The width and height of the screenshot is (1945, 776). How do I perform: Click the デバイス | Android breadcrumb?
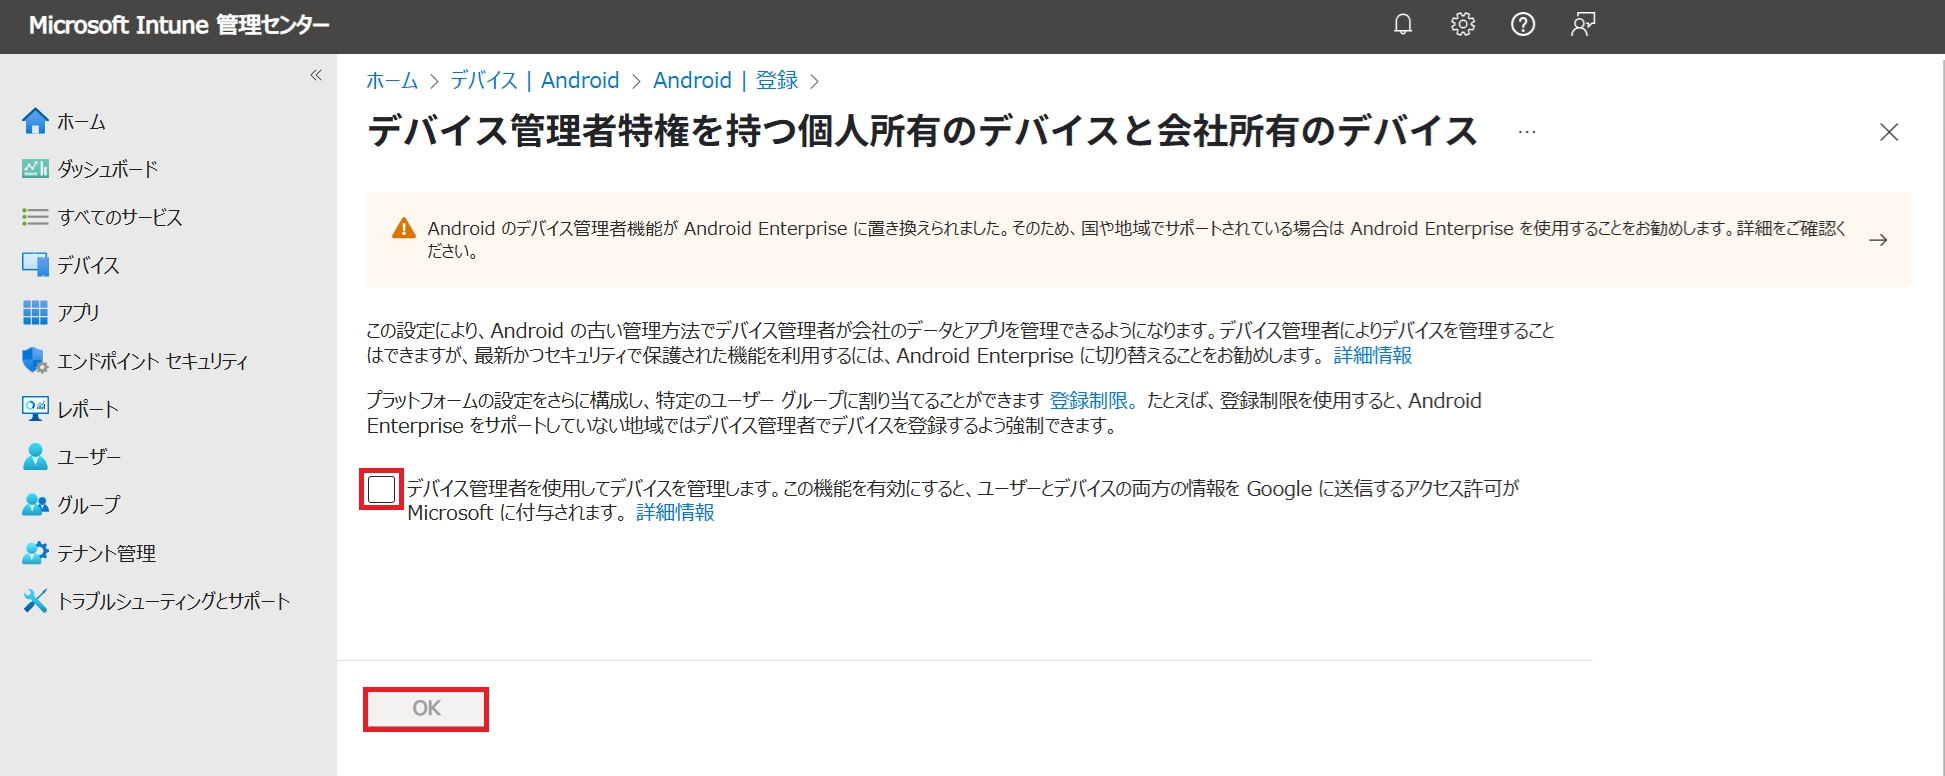tap(535, 80)
